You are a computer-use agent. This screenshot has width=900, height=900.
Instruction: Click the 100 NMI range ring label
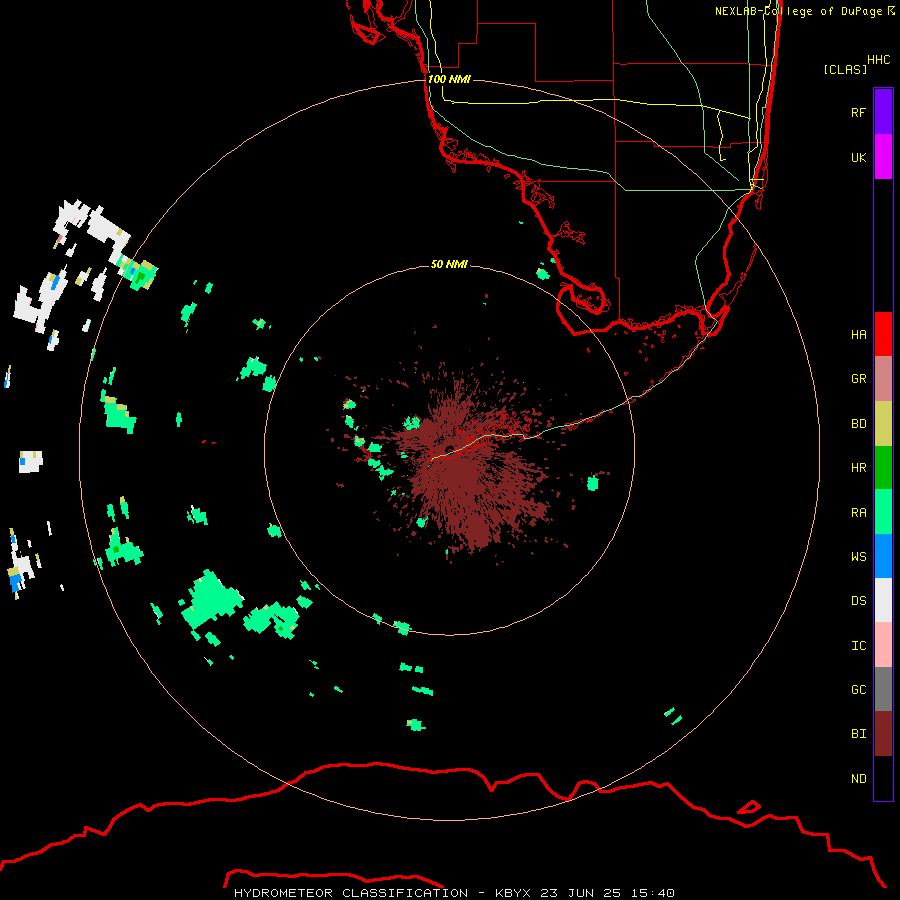(x=449, y=79)
